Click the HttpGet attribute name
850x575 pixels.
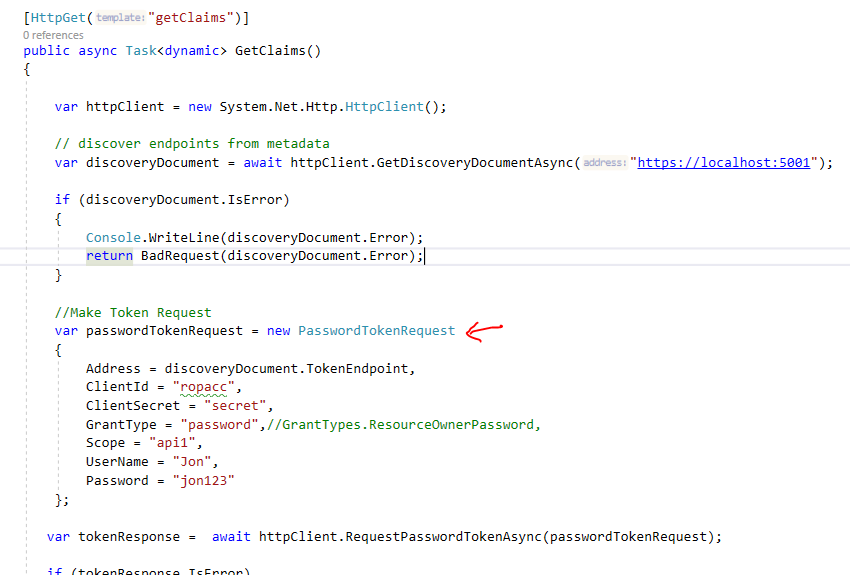pos(58,18)
